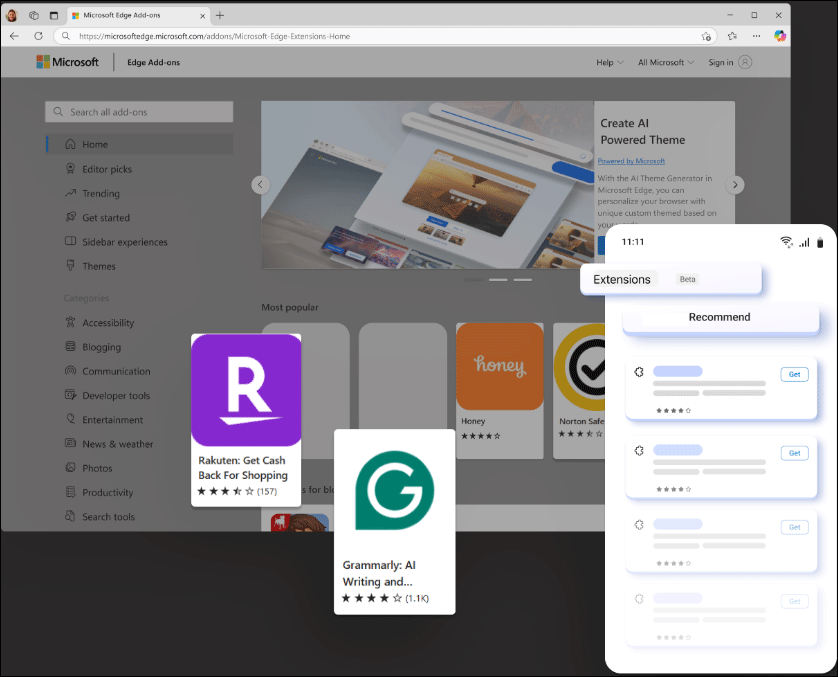Reload the page with refresh icon
This screenshot has height=677, width=838.
[x=38, y=36]
